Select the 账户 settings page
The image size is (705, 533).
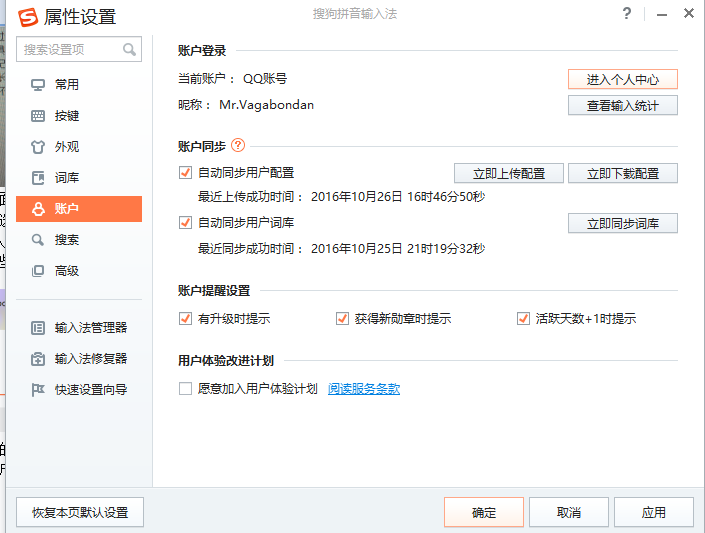79,209
